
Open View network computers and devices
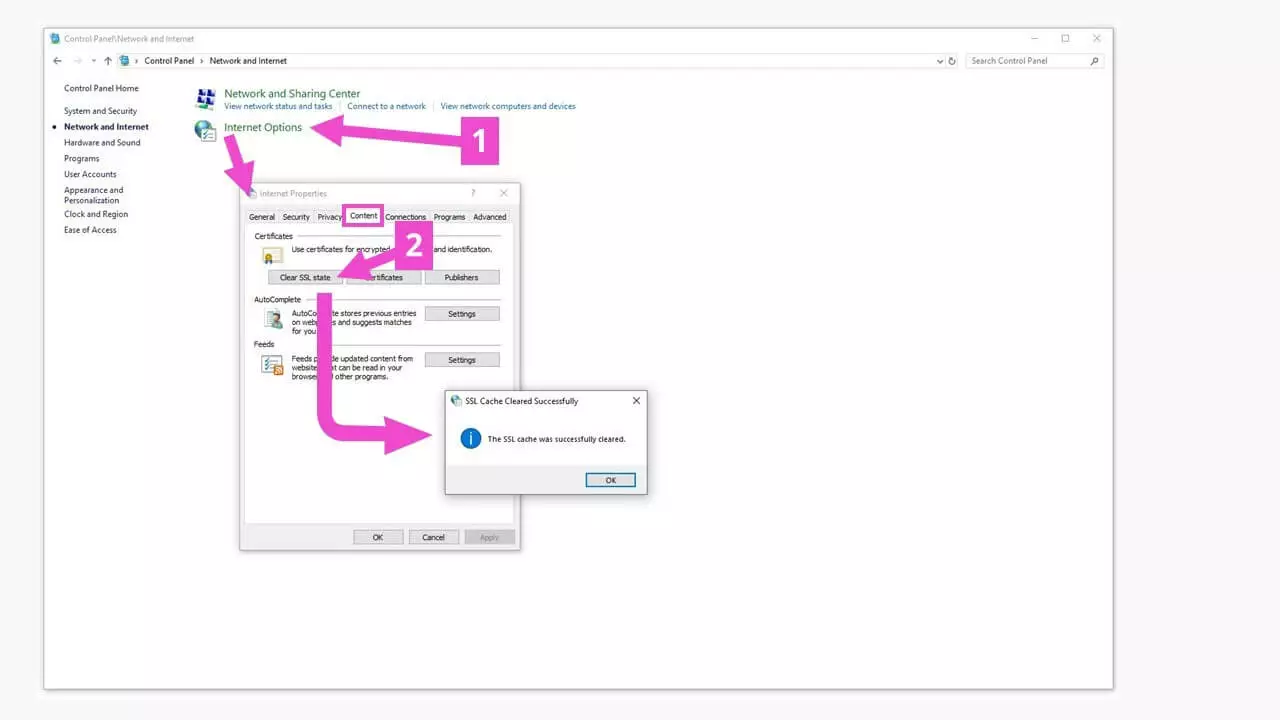pos(508,106)
